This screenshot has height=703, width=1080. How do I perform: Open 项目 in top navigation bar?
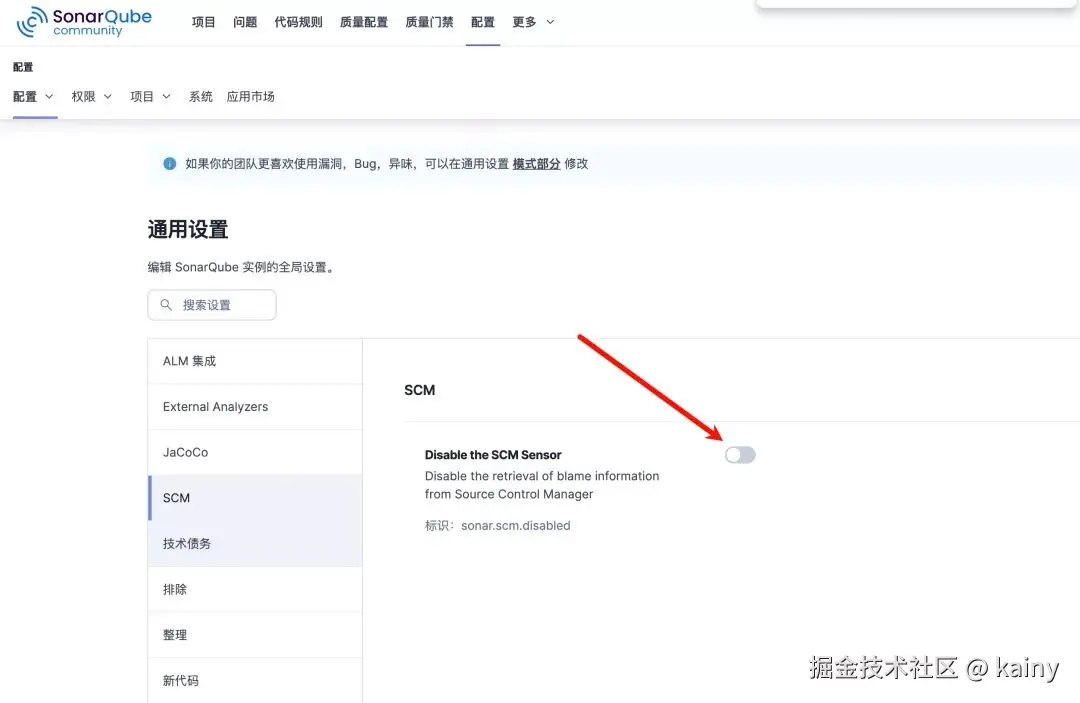[x=203, y=22]
